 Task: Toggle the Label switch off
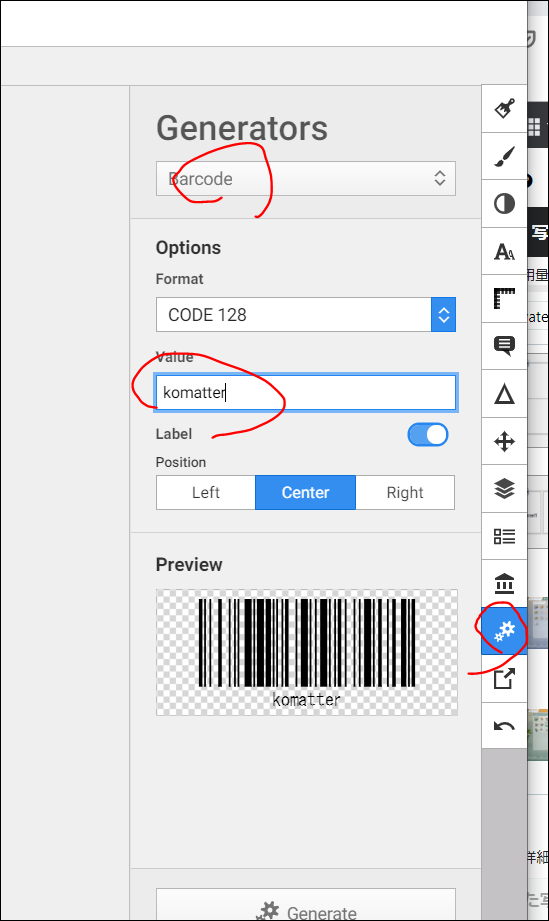point(428,435)
